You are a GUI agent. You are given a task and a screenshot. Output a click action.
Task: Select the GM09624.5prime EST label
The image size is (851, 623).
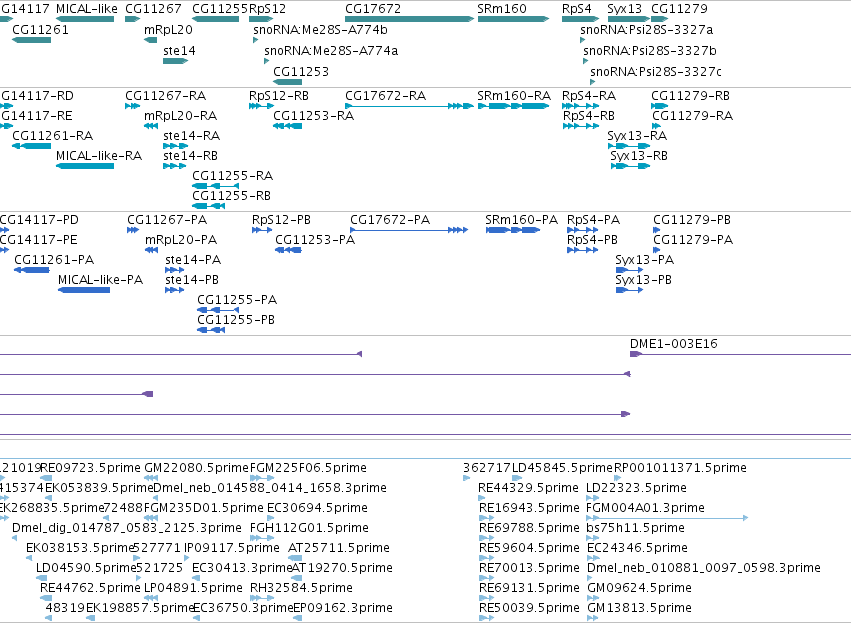639,588
